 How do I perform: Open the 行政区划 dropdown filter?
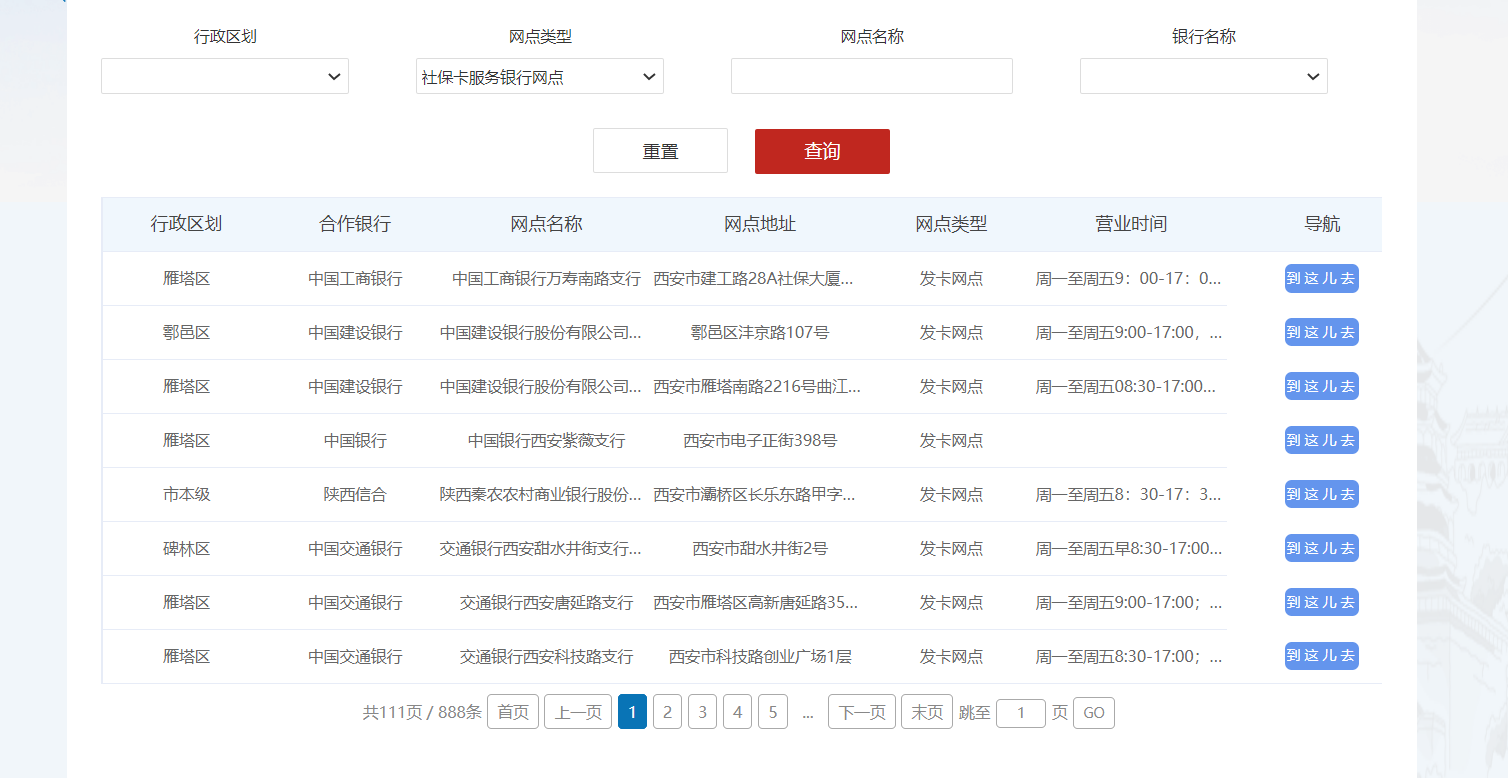pyautogui.click(x=224, y=76)
